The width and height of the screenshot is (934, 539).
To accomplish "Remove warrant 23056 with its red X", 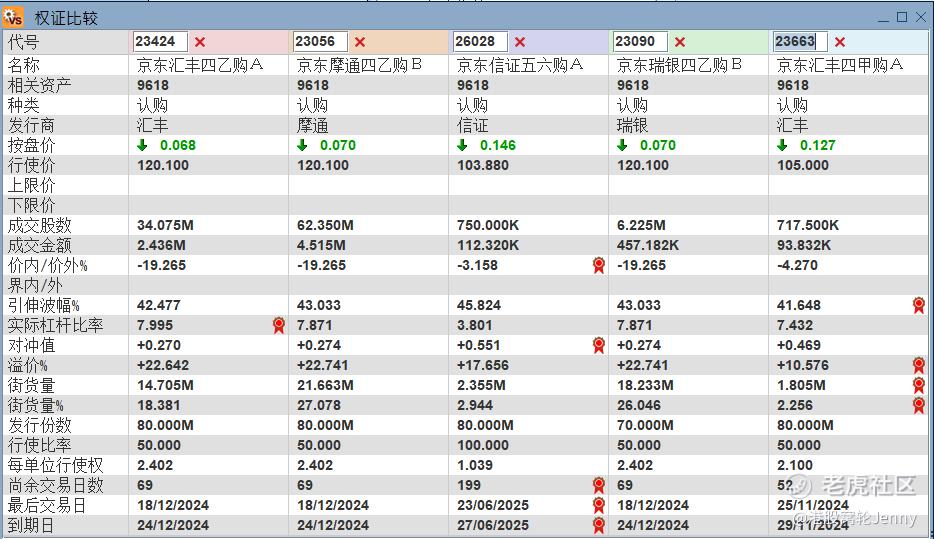I will point(360,42).
